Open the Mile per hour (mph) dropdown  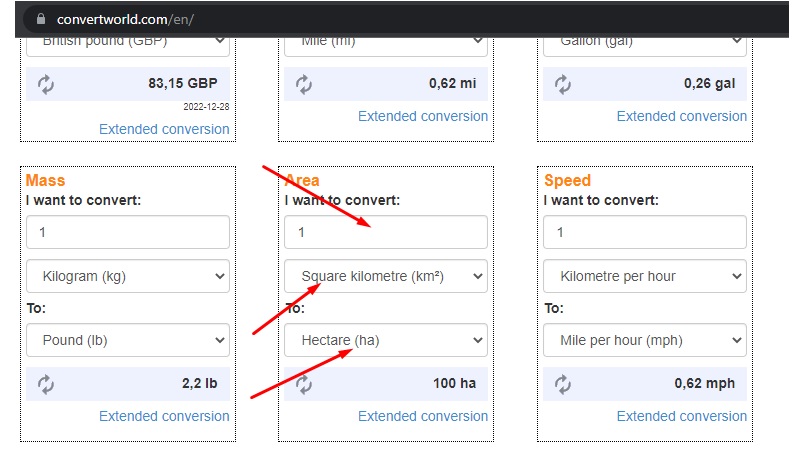tap(645, 340)
